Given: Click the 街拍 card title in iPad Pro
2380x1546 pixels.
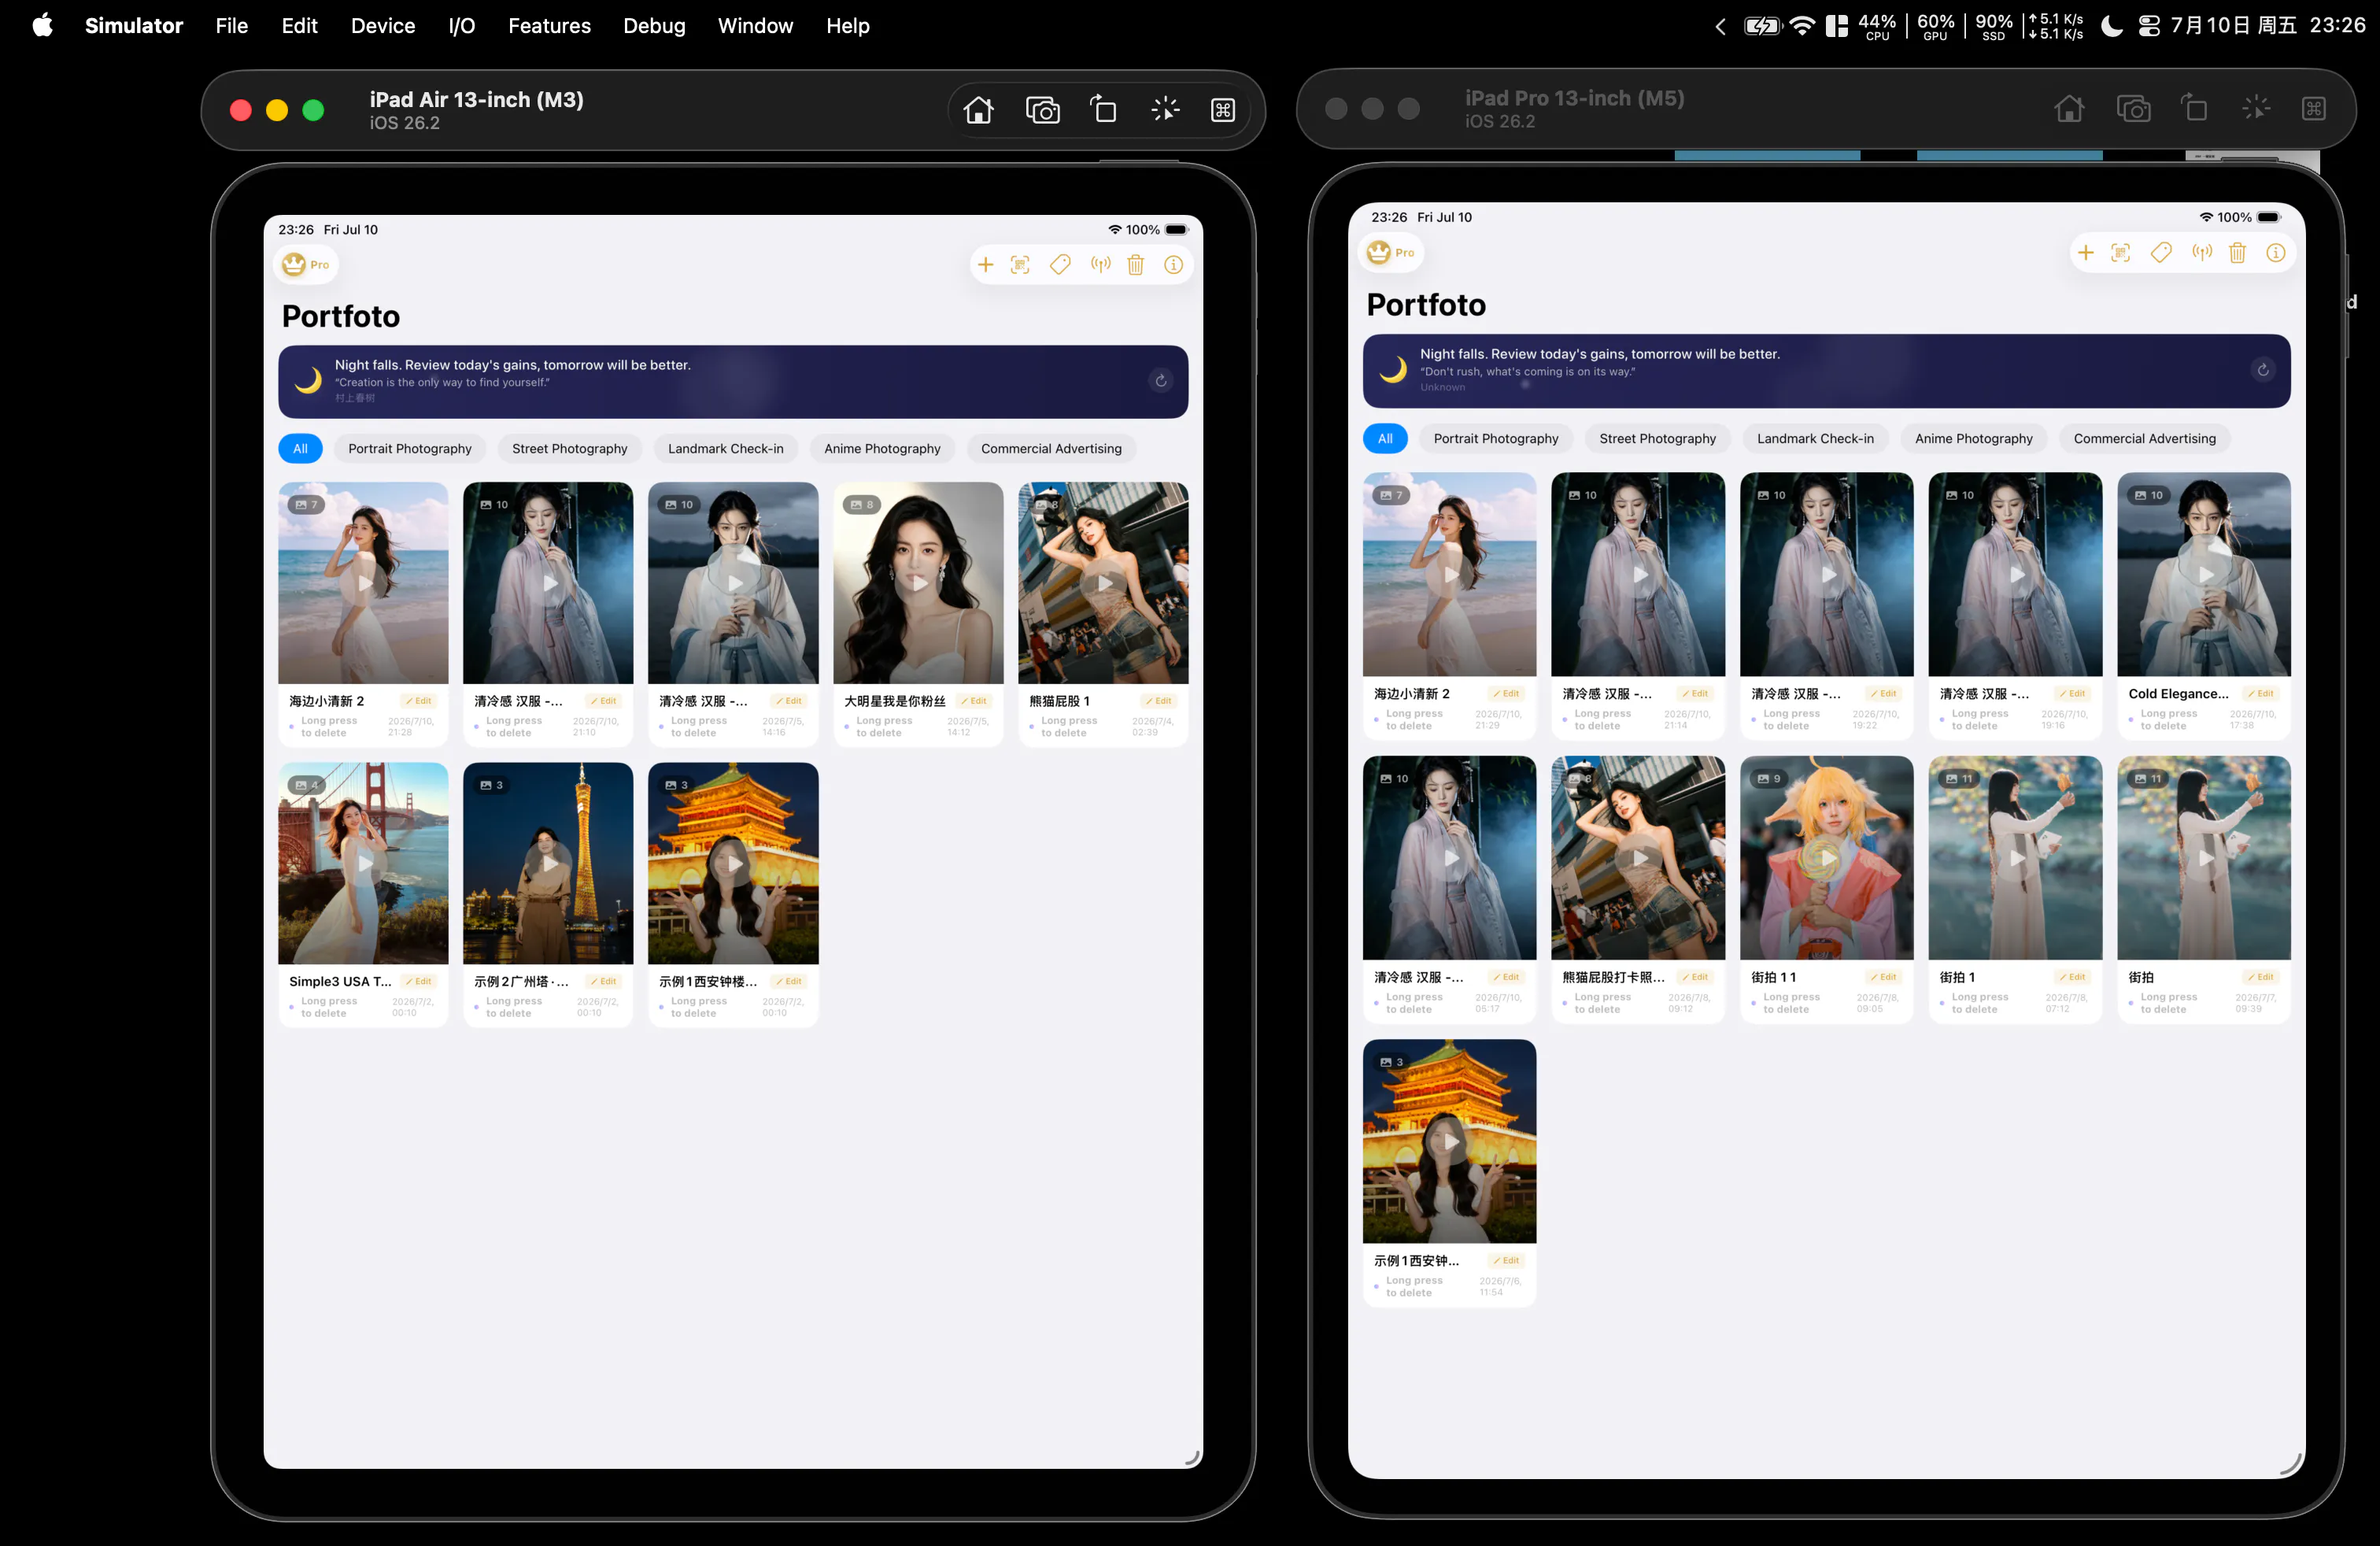Looking at the screenshot, I should [2141, 978].
